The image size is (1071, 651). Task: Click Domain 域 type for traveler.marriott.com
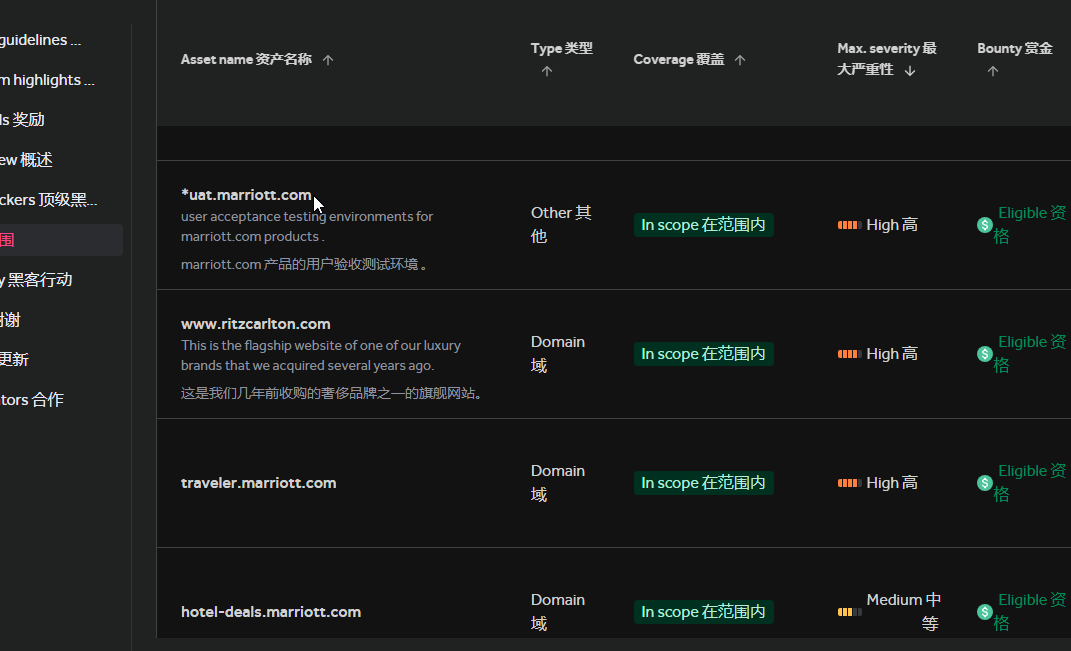tap(558, 483)
